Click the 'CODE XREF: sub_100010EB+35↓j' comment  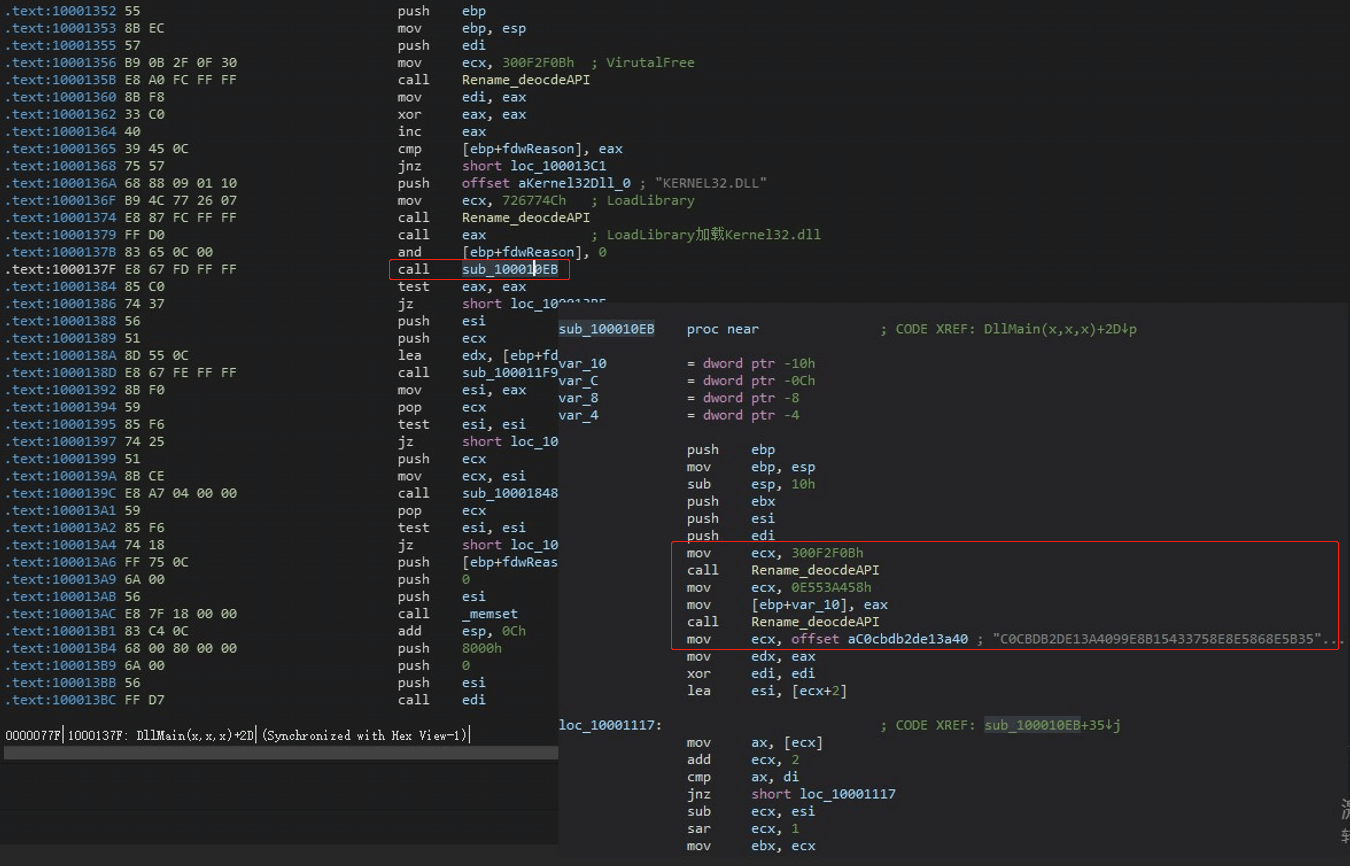[x=1000, y=725]
